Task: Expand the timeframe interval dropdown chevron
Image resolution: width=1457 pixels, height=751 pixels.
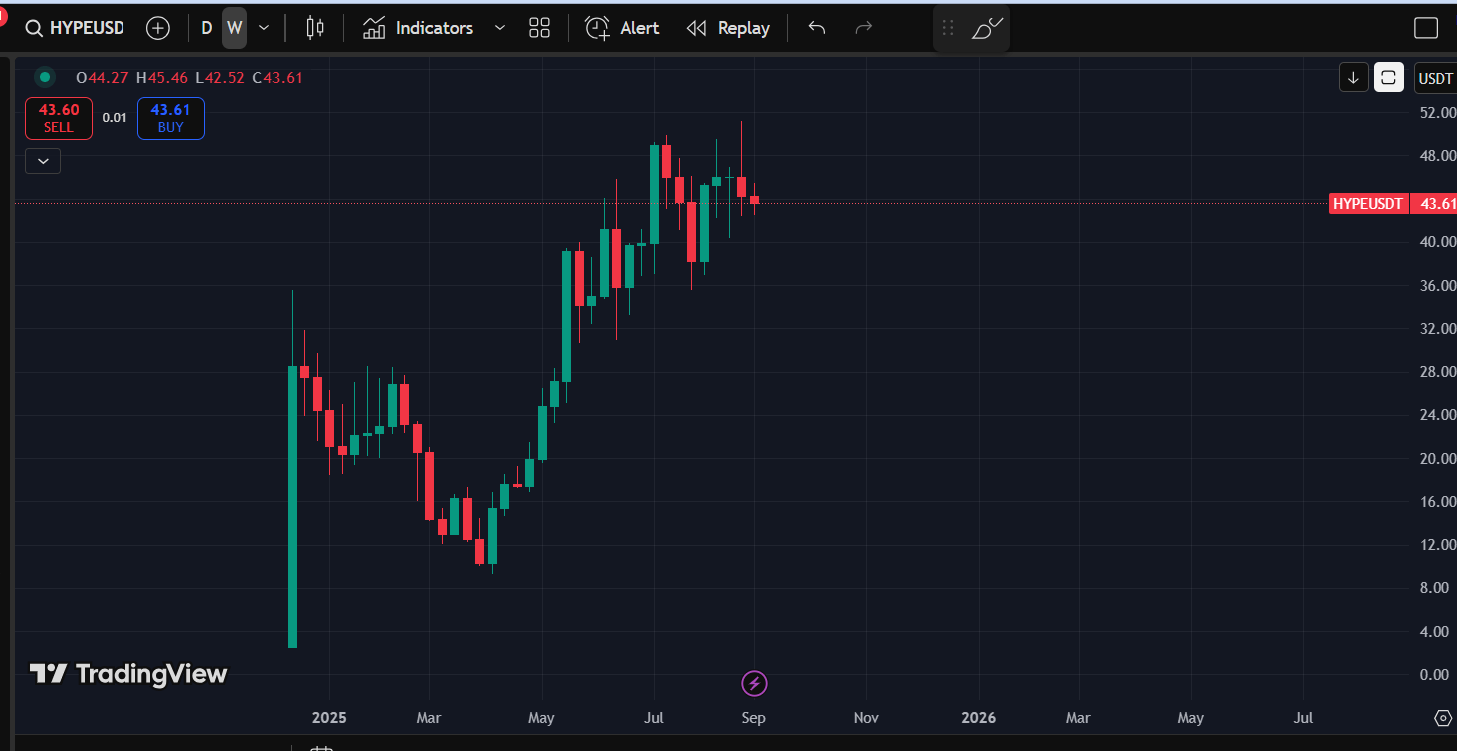Action: (x=264, y=28)
